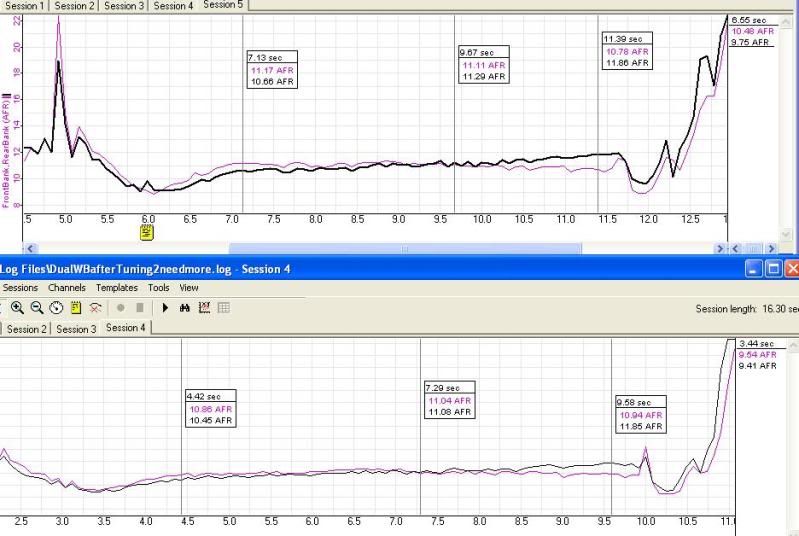Switch to Session 3 tab in lower window
The height and width of the screenshot is (536, 799).
tap(76, 329)
